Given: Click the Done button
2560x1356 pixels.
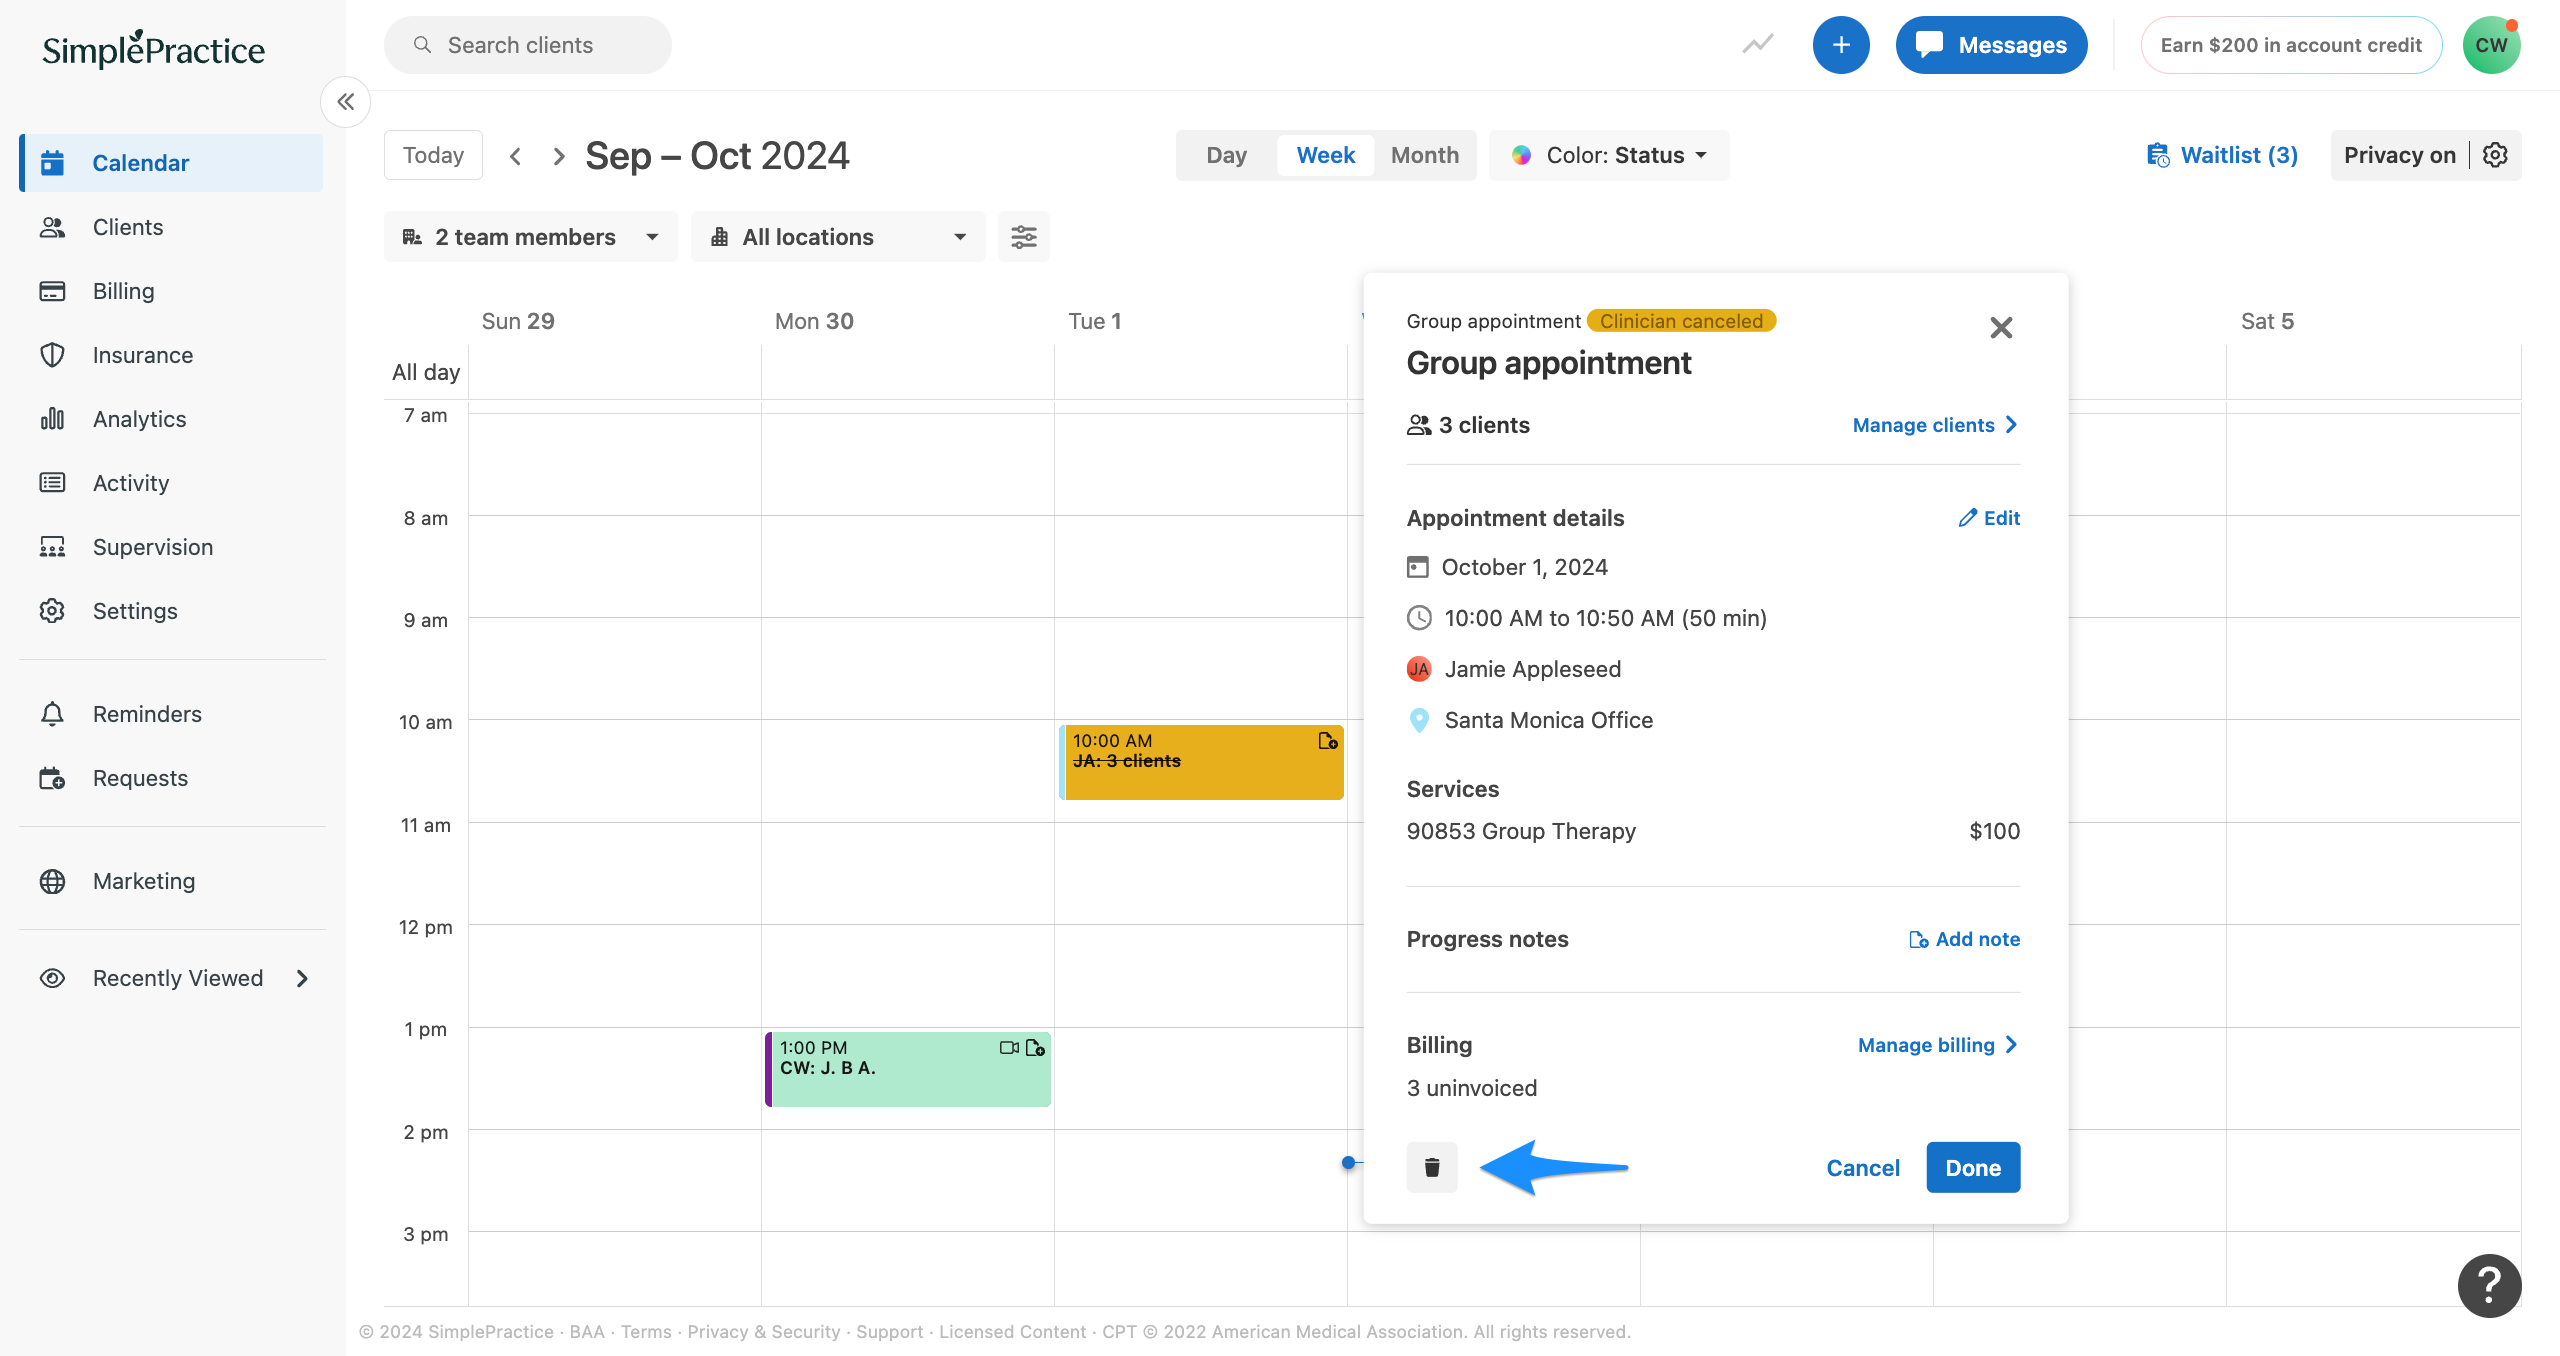Looking at the screenshot, I should coord(1973,1167).
